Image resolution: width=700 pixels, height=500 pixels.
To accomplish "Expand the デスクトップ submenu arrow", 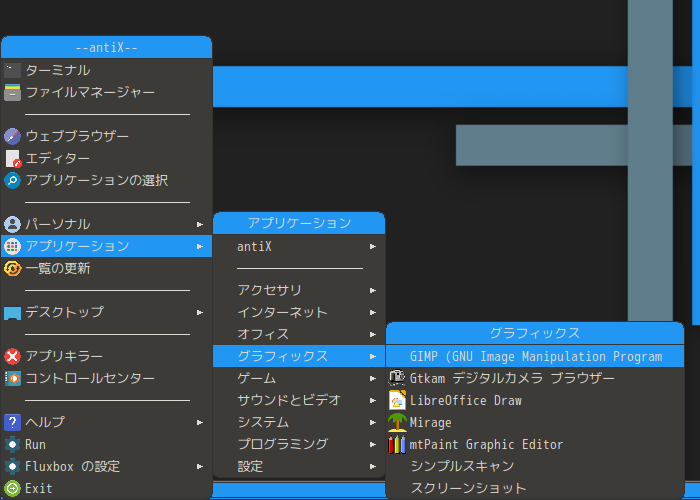I will 200,312.
